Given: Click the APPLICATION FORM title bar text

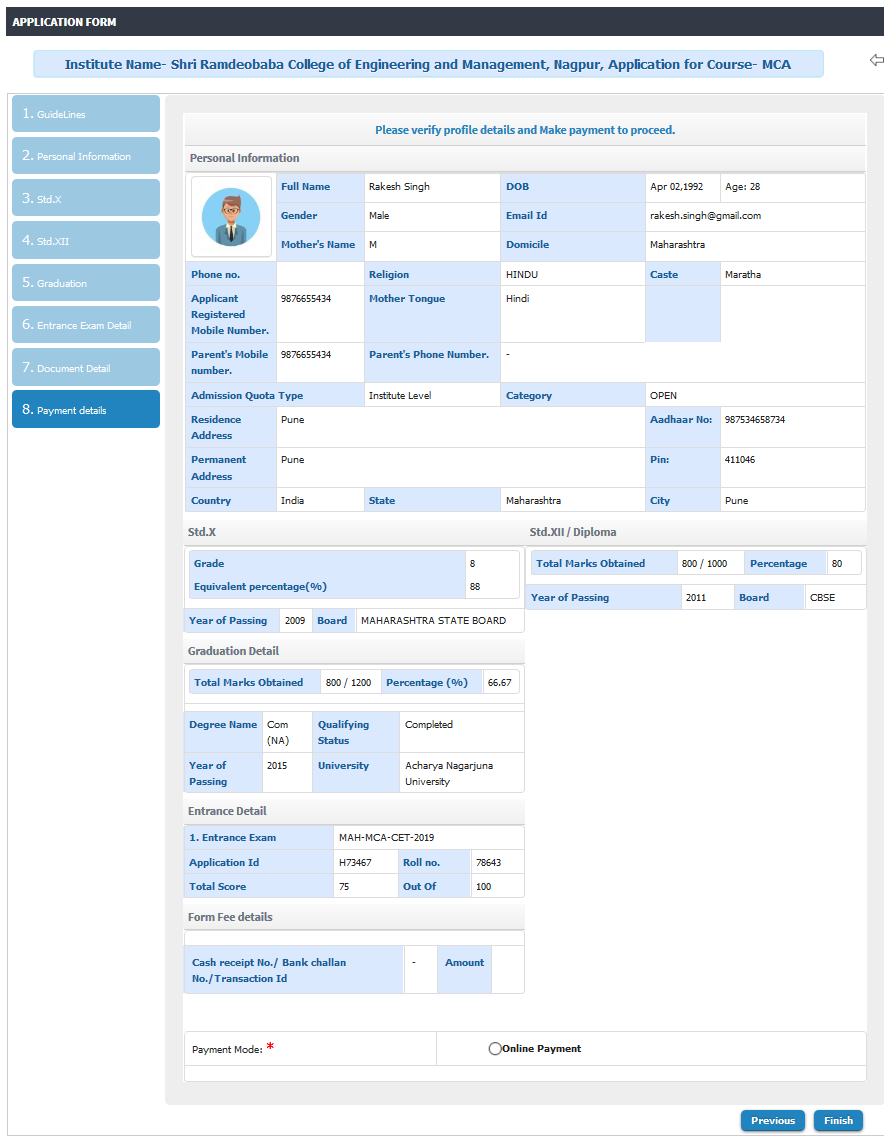Looking at the screenshot, I should coord(64,22).
